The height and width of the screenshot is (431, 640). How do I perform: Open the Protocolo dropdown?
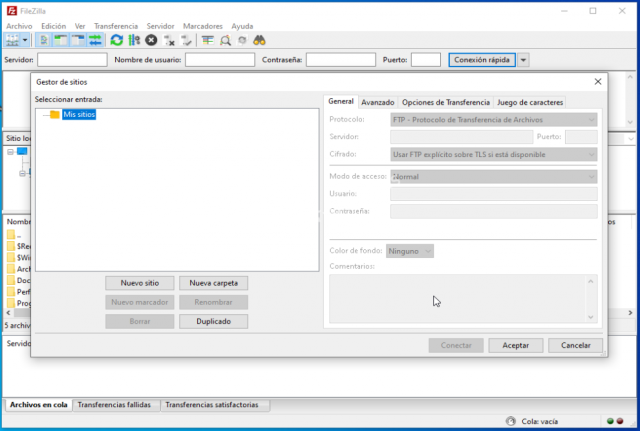pyautogui.click(x=494, y=120)
